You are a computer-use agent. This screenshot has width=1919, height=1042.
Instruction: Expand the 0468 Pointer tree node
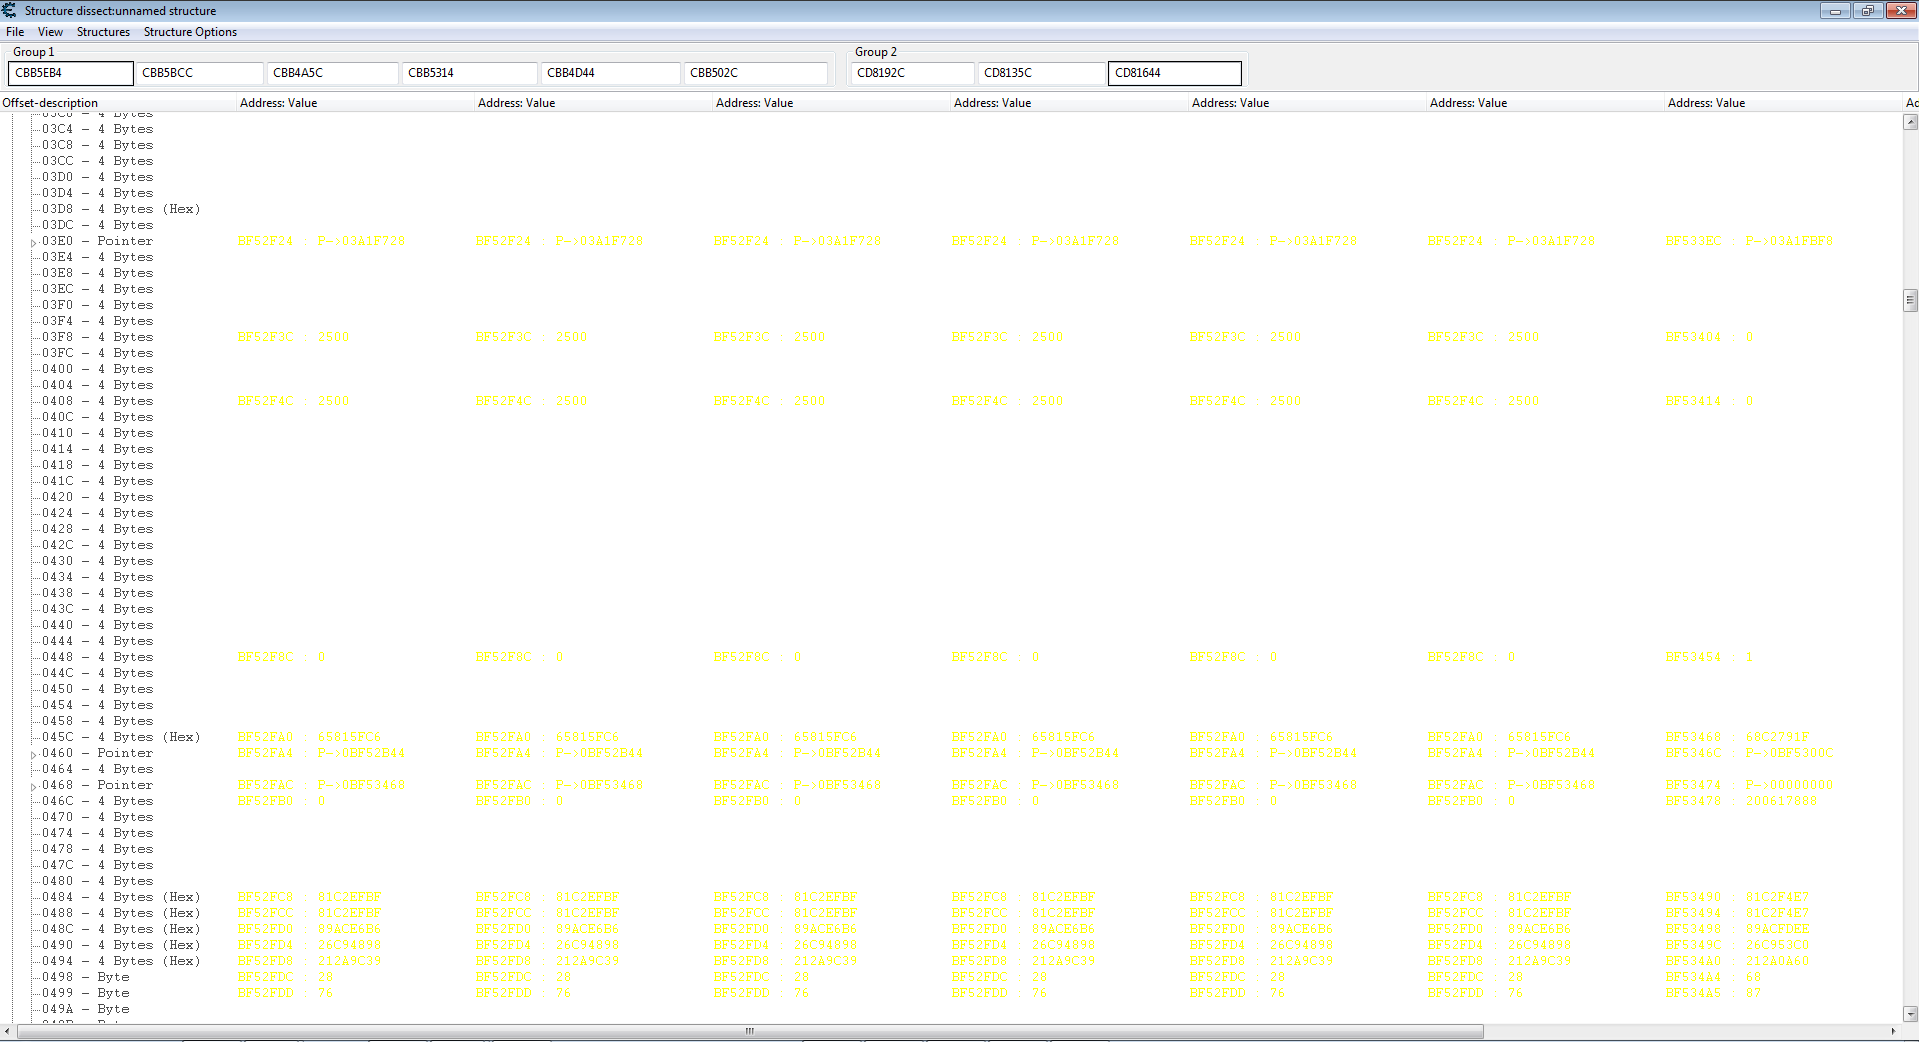click(x=33, y=786)
